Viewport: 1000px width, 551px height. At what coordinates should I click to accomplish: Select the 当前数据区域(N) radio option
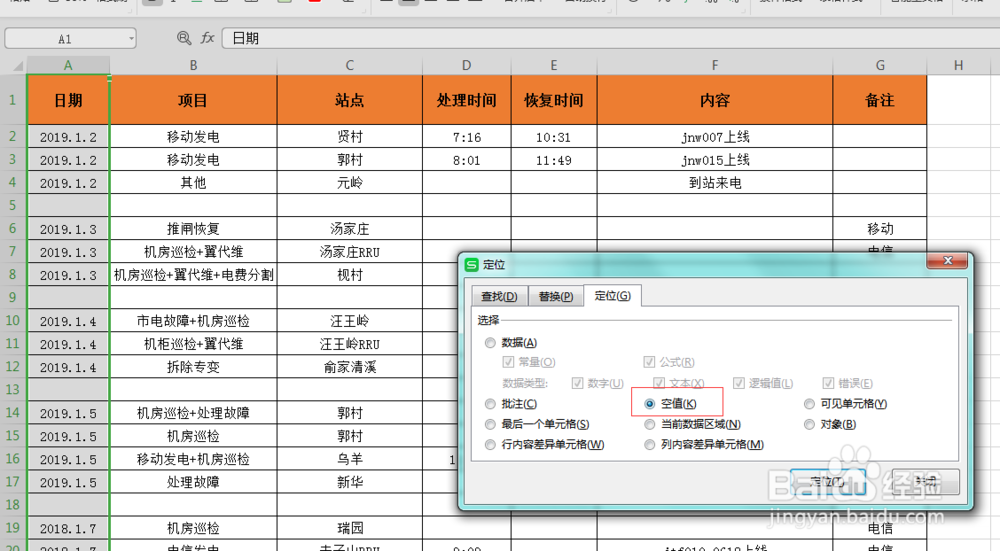click(649, 424)
